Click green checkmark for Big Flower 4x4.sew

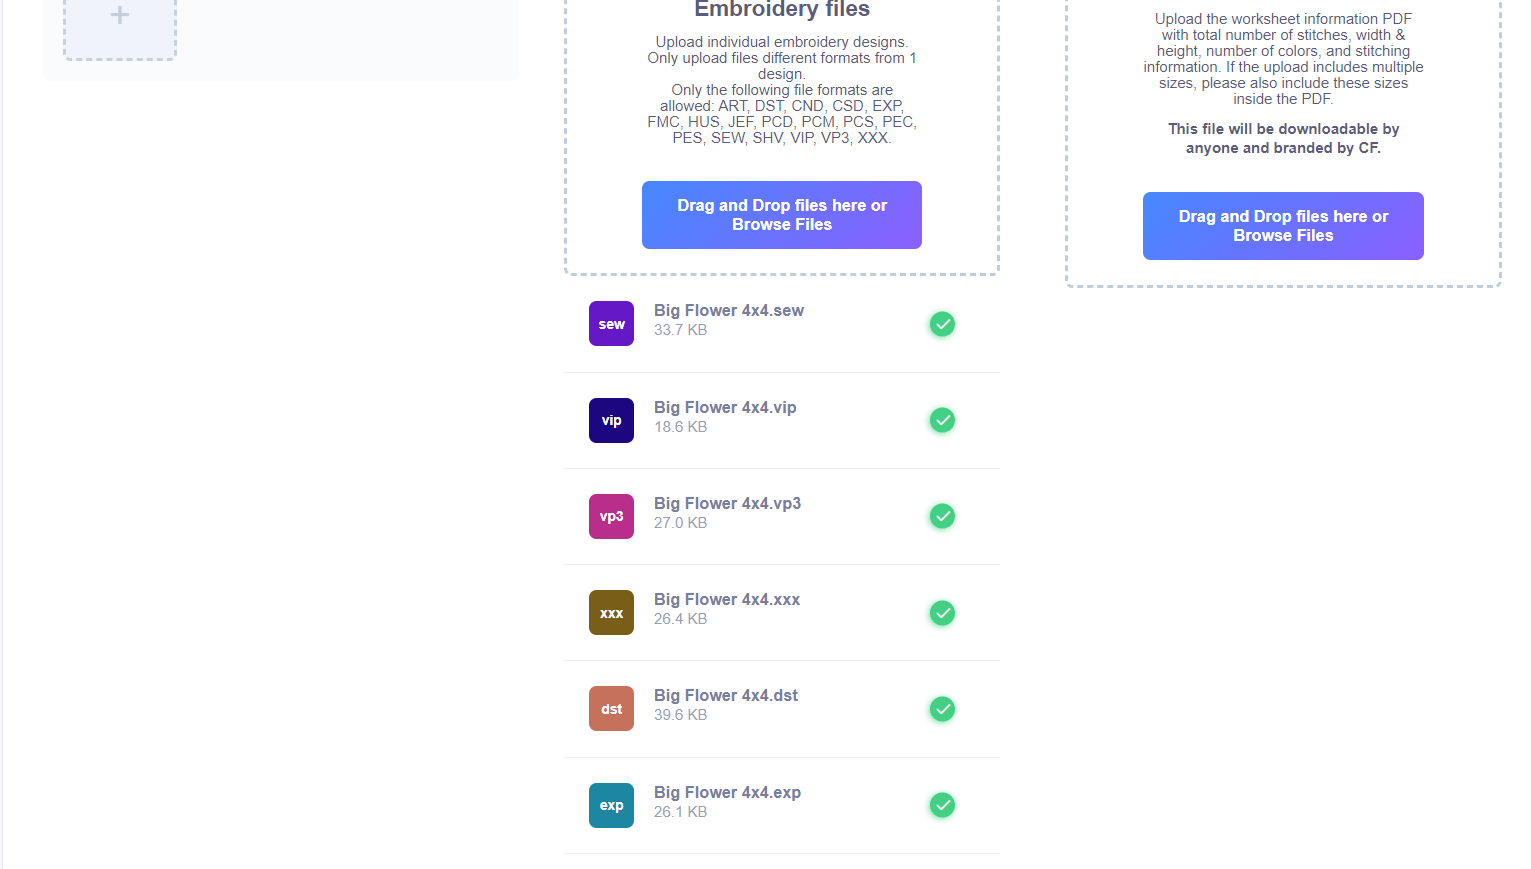click(x=942, y=324)
